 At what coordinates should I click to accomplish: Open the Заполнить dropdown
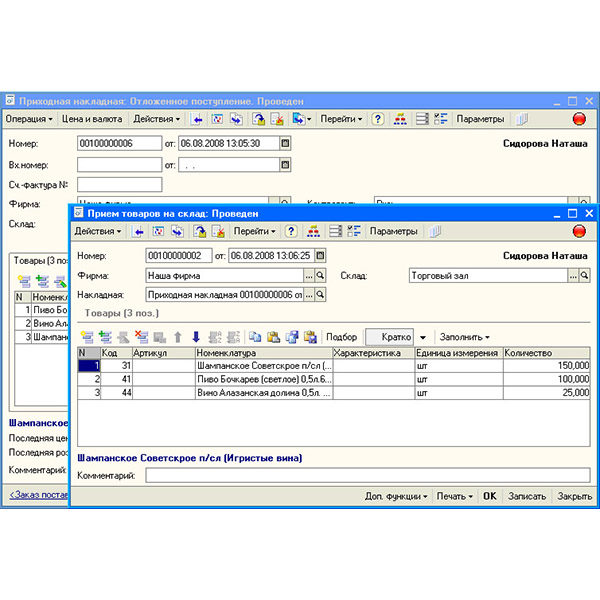point(465,337)
